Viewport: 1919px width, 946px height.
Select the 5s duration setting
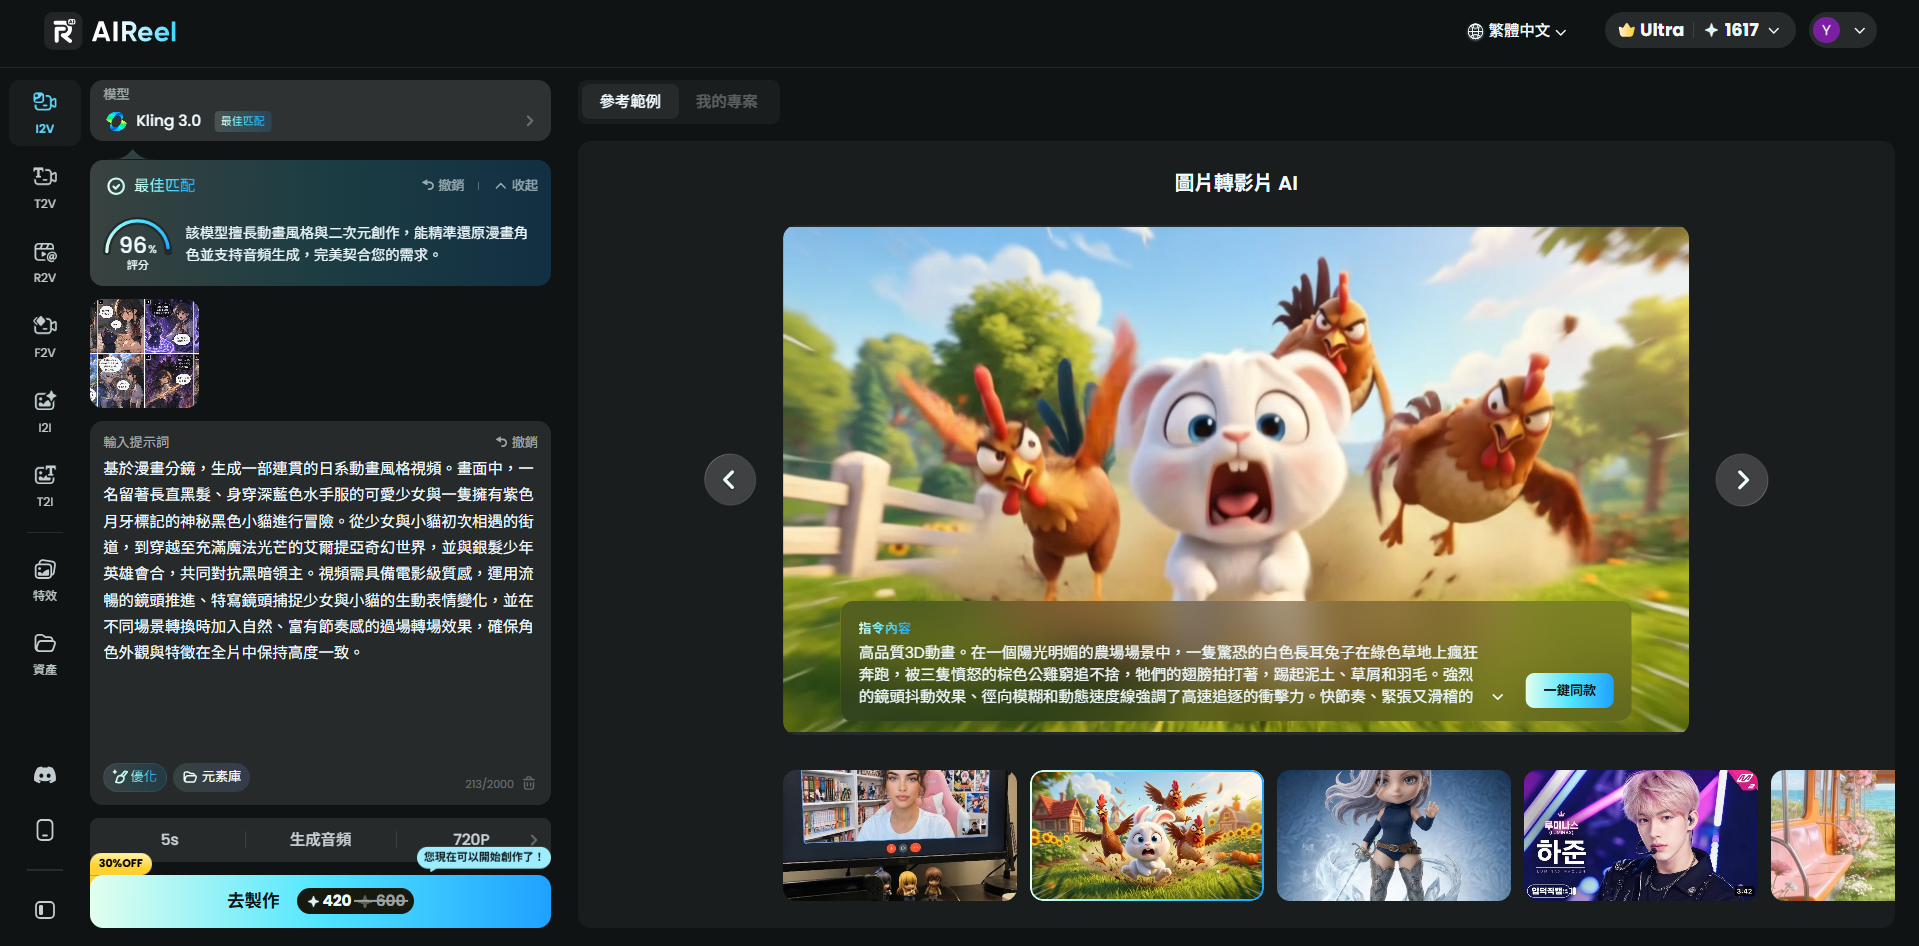coord(170,840)
